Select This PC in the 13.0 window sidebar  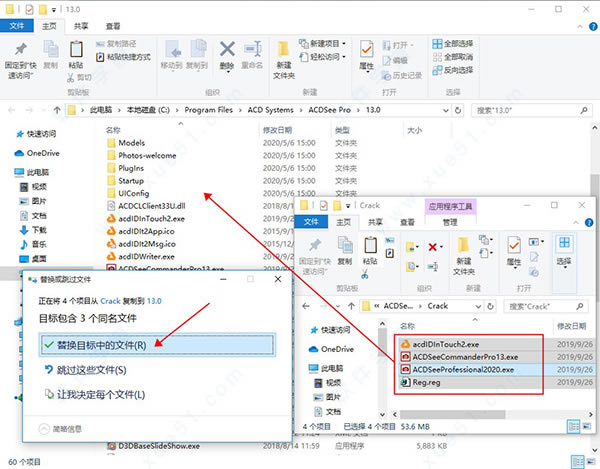tap(32, 172)
